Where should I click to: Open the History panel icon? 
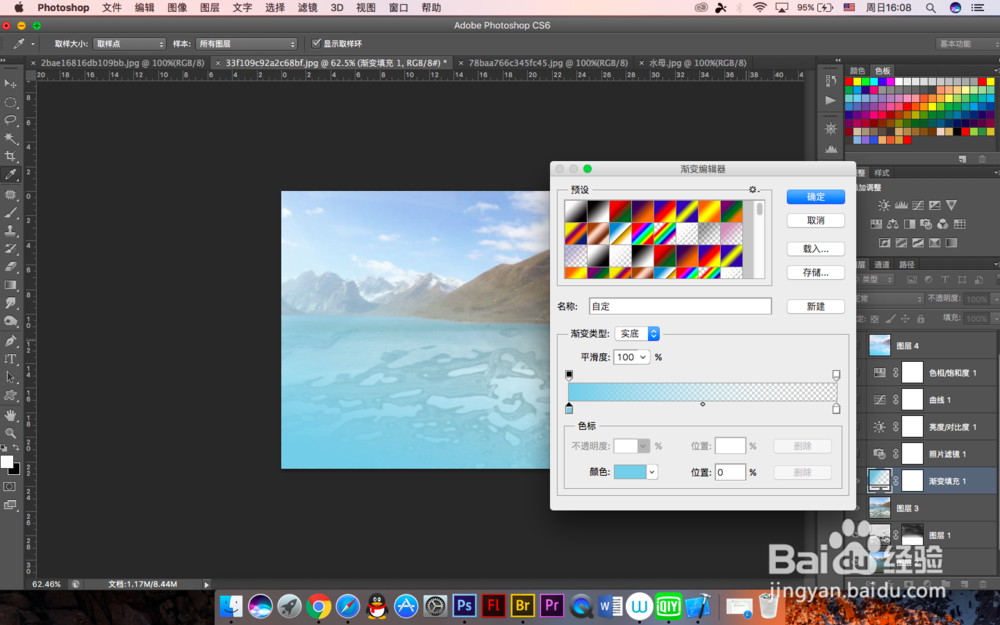click(830, 80)
